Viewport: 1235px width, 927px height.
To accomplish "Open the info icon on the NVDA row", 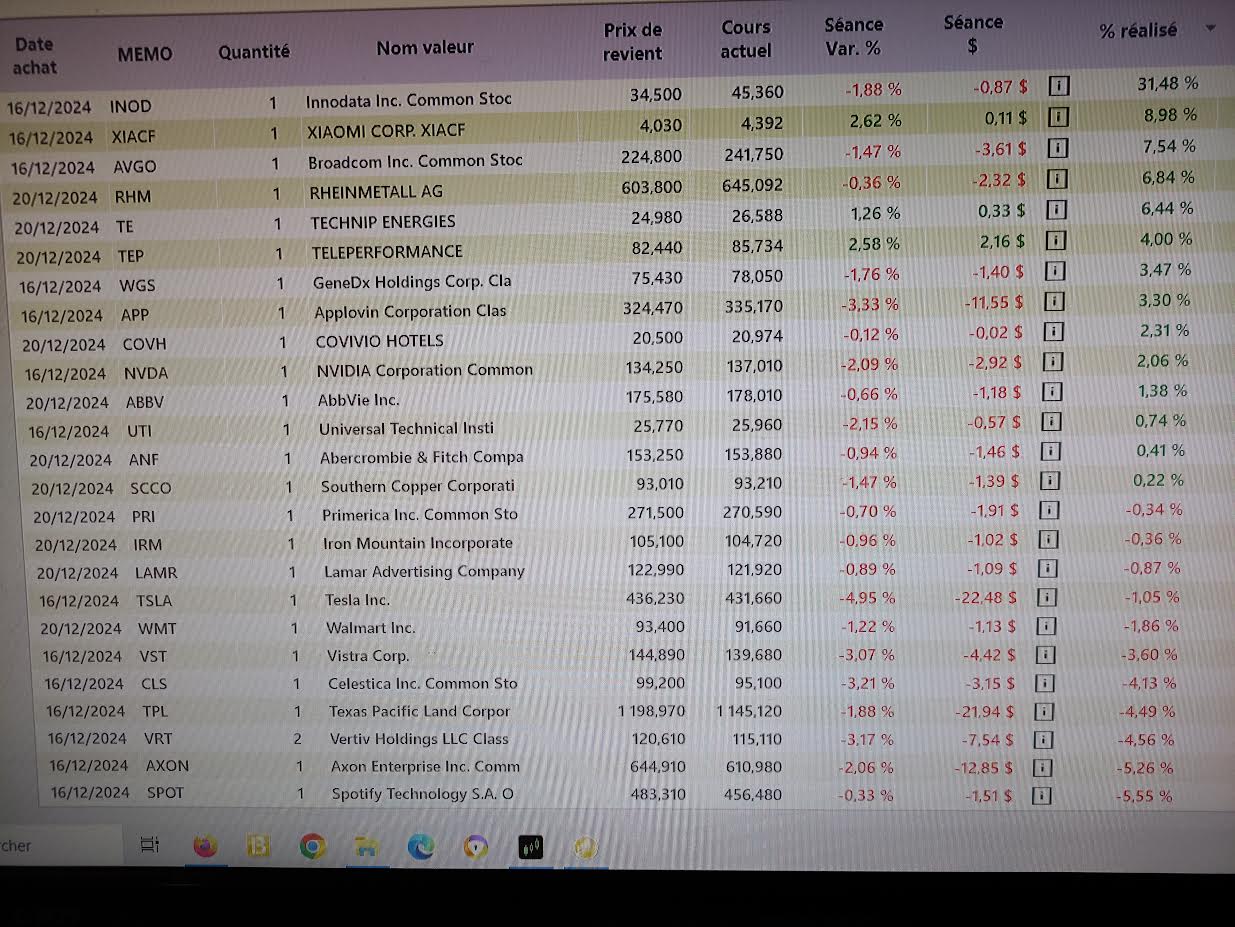I will pos(1054,362).
